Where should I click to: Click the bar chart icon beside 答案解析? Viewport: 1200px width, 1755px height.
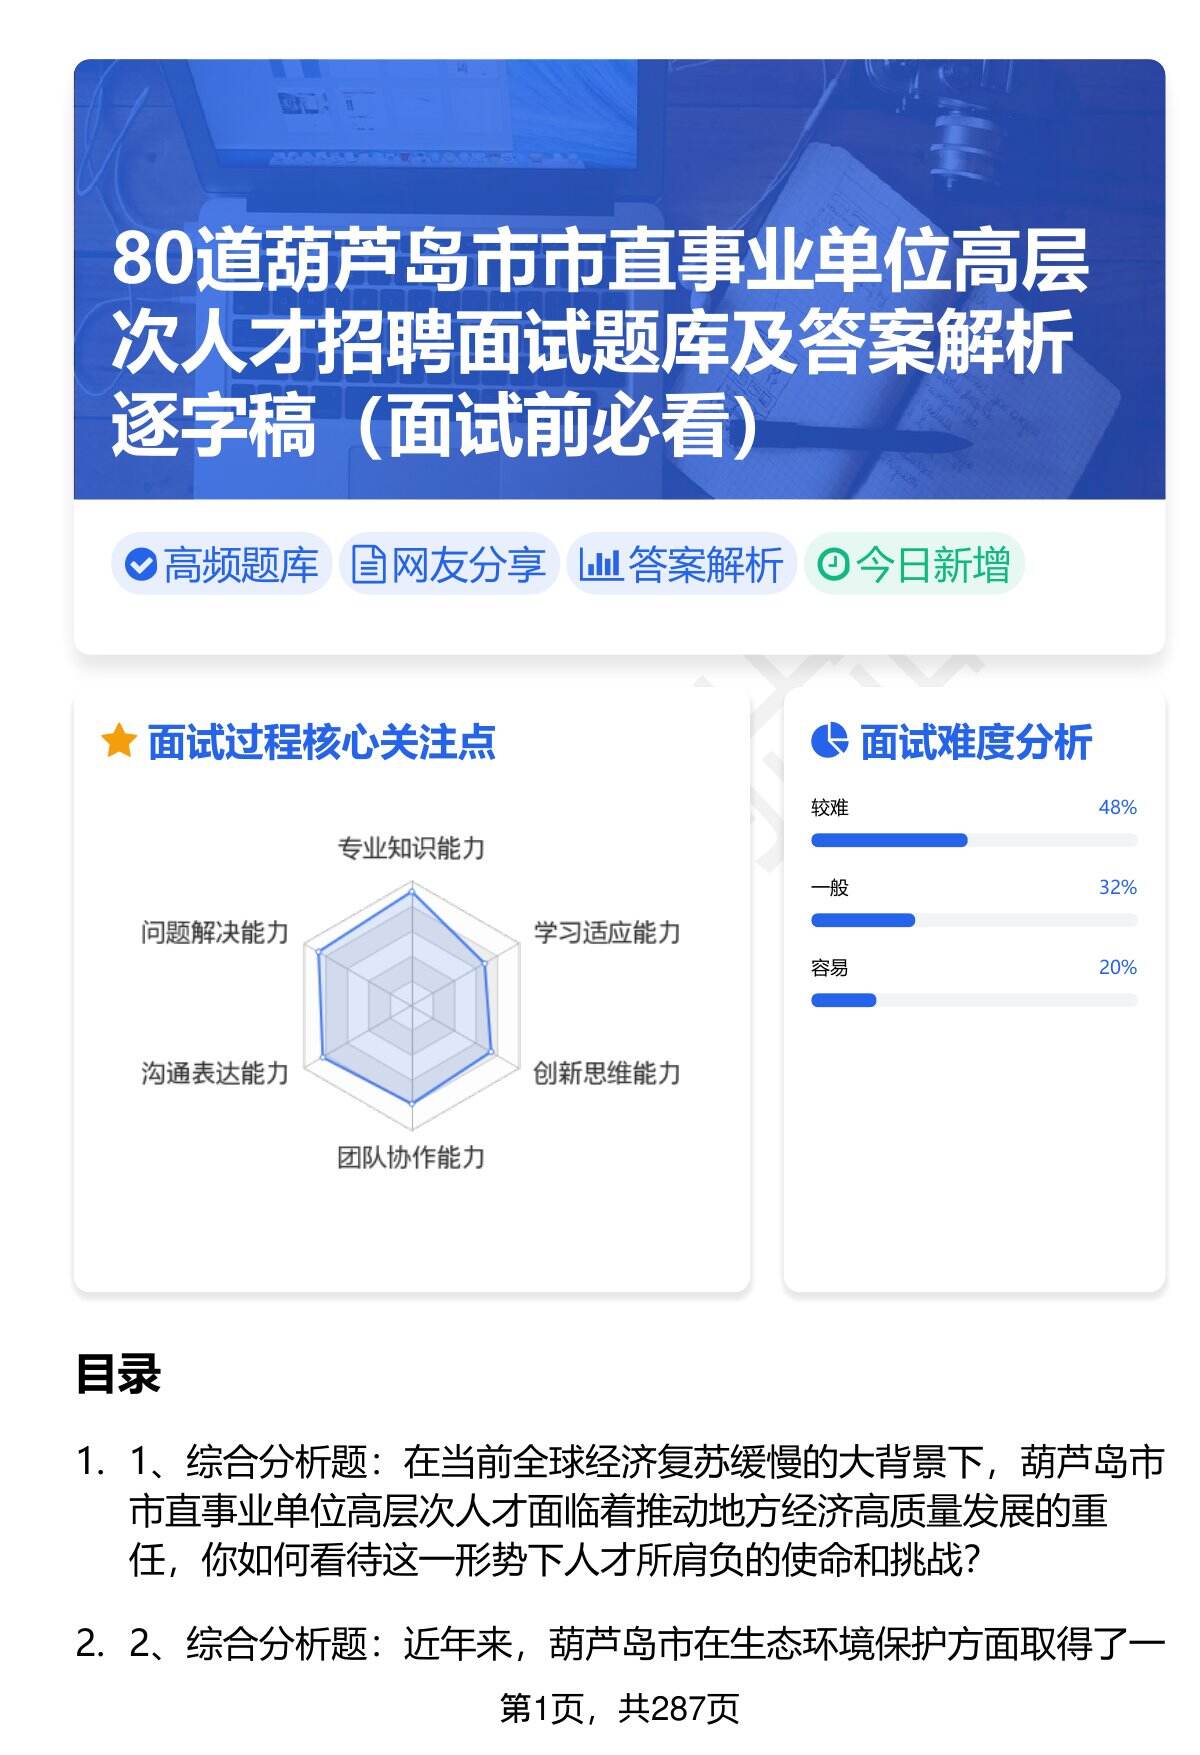(600, 565)
